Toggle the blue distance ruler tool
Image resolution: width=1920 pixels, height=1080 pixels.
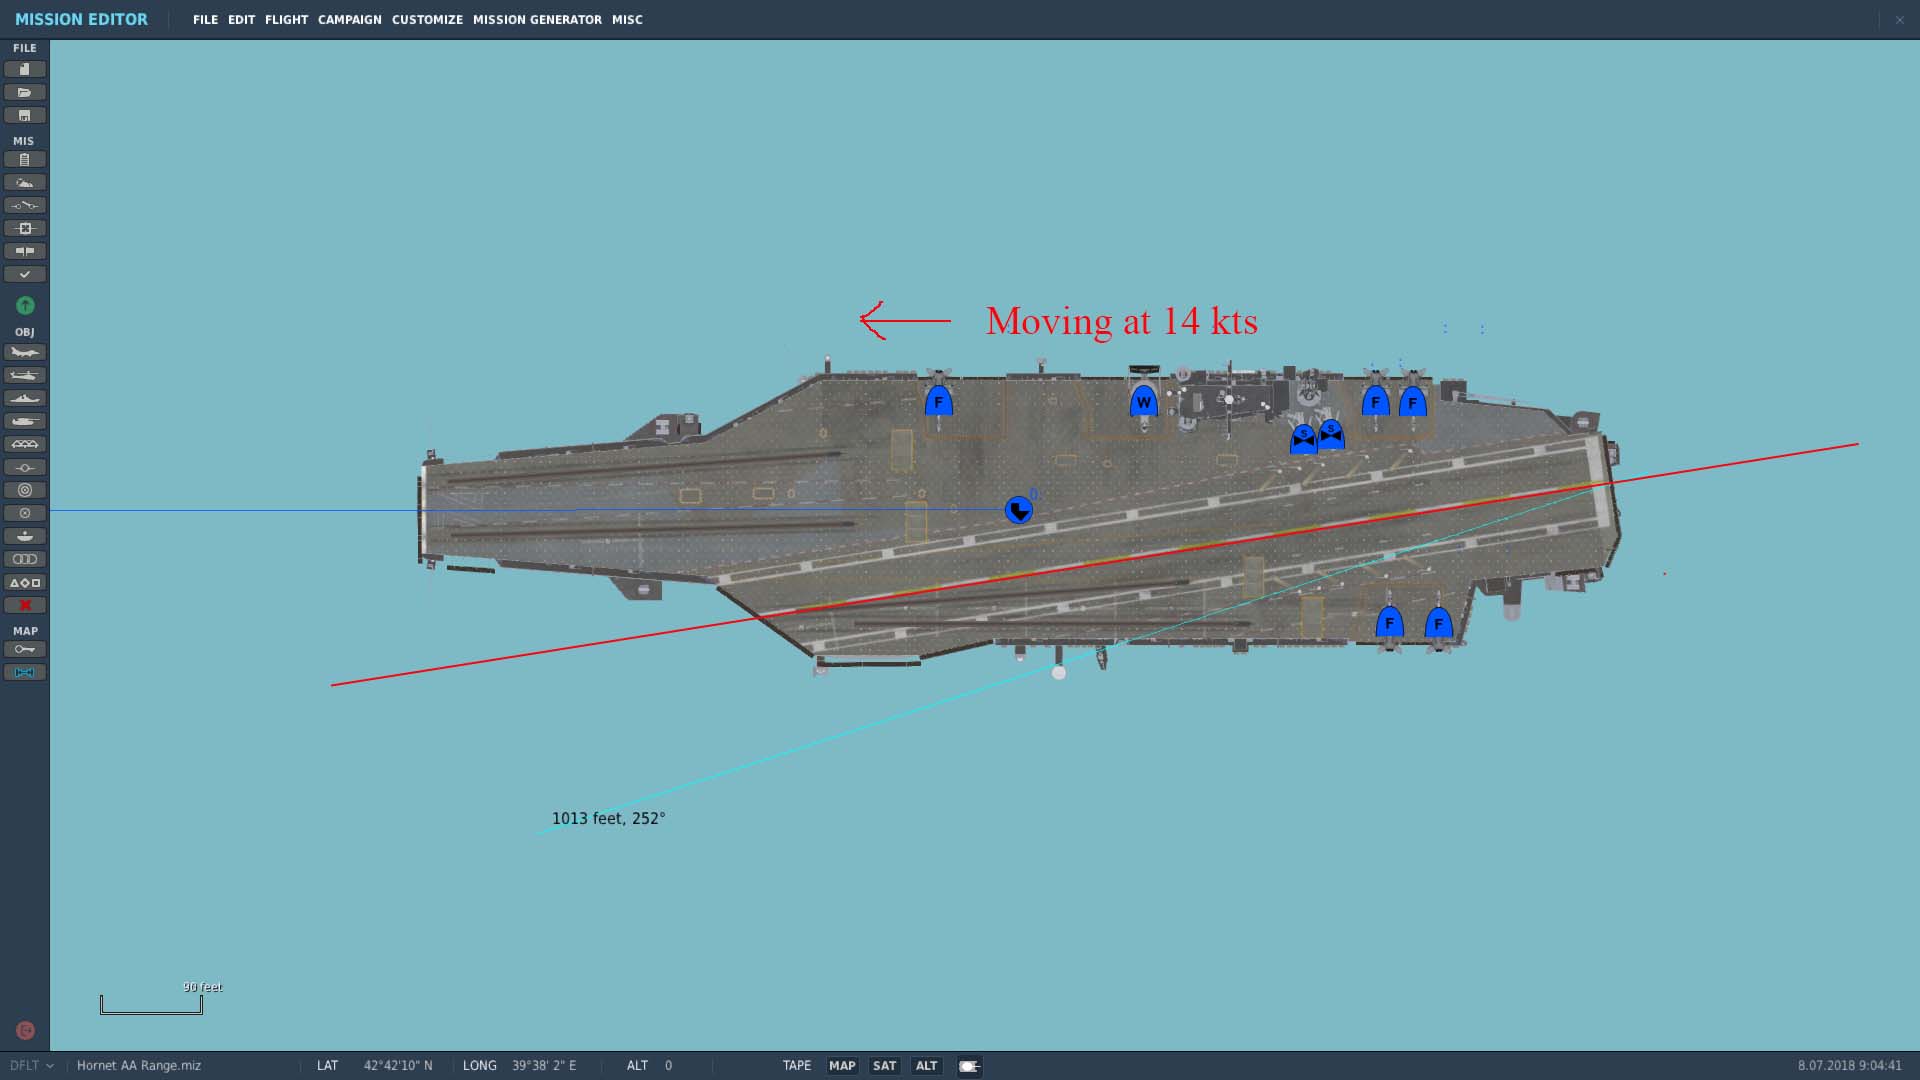(25, 673)
